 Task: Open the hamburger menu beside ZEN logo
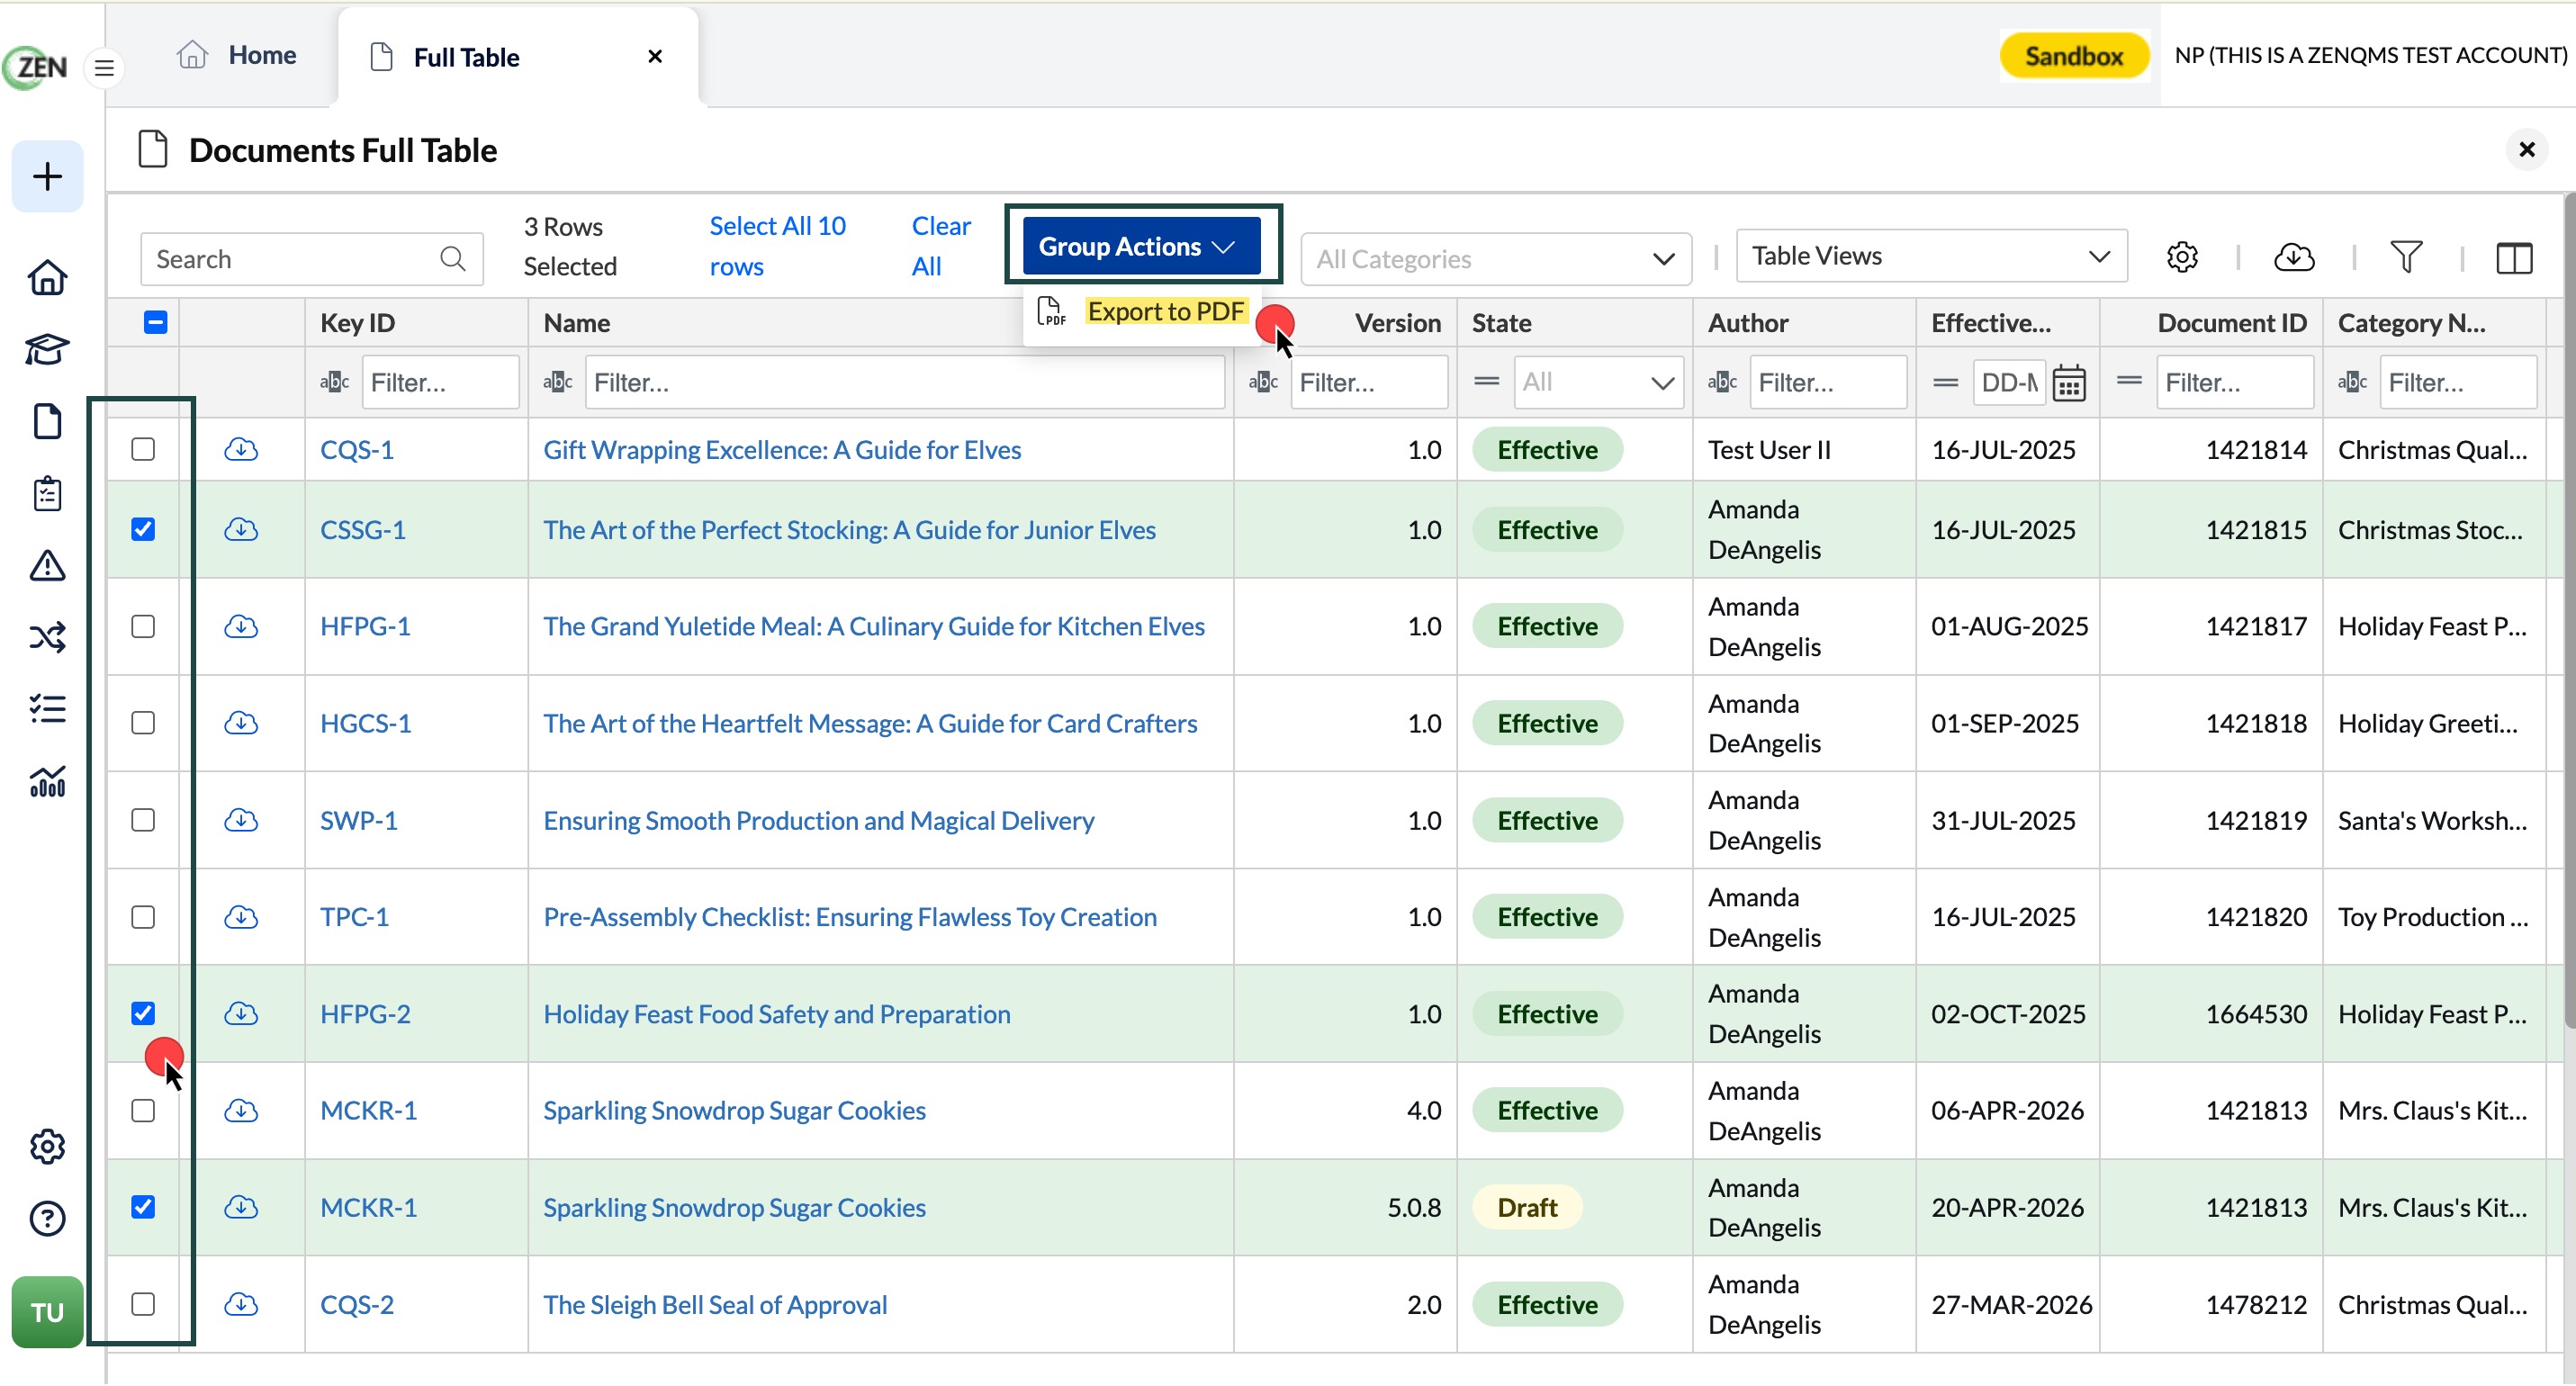[x=104, y=68]
